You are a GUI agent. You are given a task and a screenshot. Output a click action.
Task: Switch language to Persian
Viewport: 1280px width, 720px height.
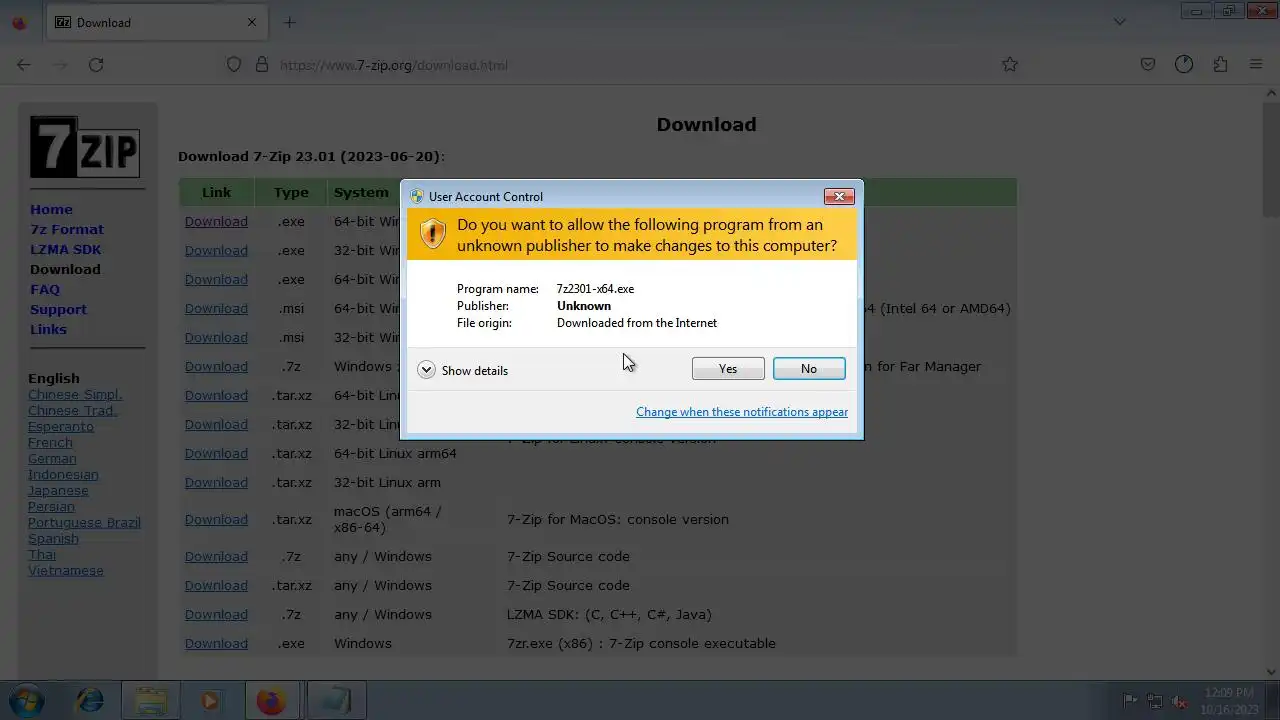(x=51, y=506)
